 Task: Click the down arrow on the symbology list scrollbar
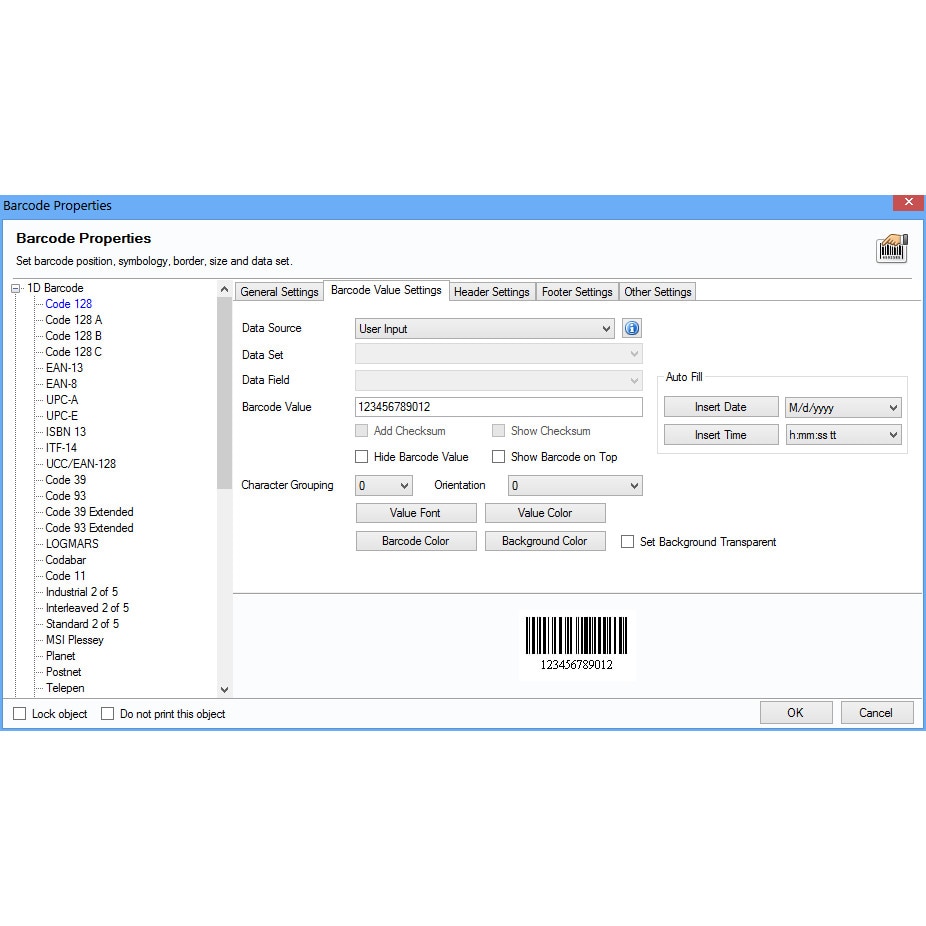pos(225,689)
